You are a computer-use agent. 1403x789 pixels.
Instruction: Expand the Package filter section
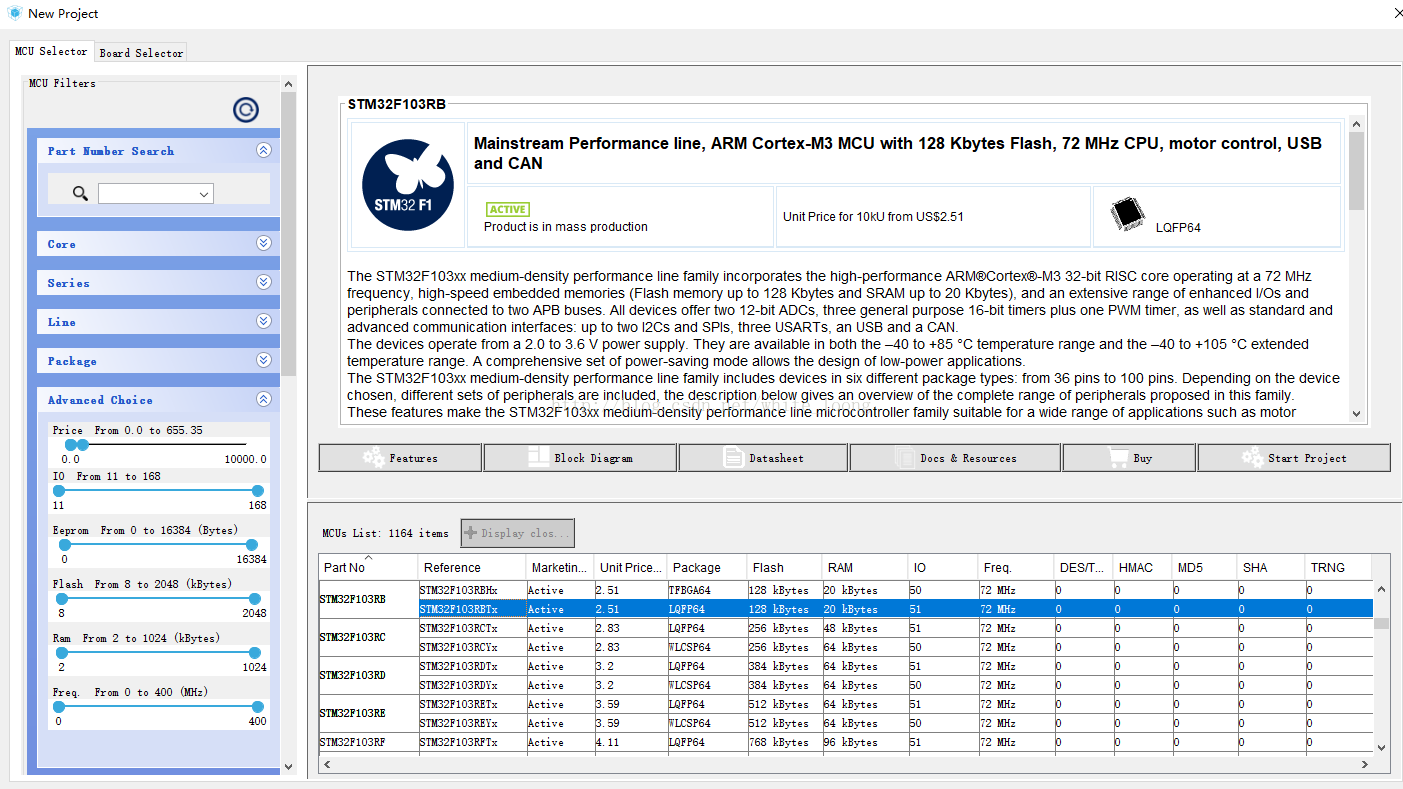coord(264,360)
